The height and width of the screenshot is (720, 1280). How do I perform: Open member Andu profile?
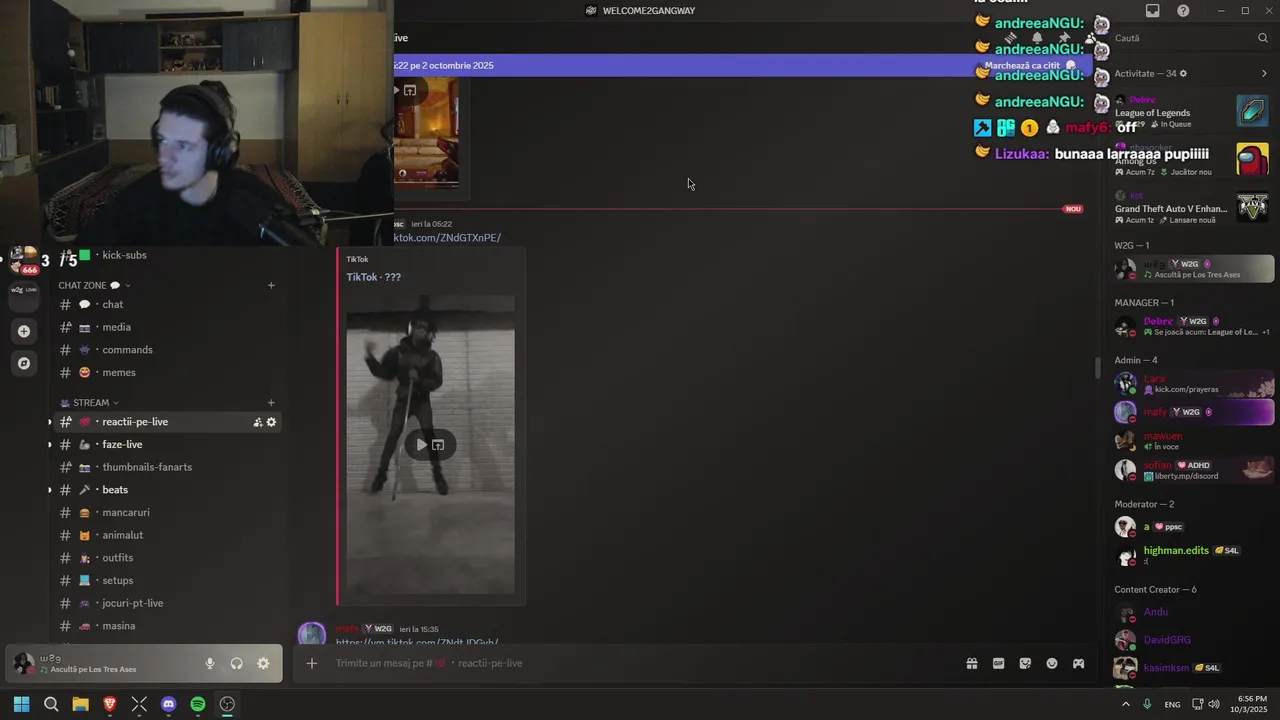point(1192,612)
